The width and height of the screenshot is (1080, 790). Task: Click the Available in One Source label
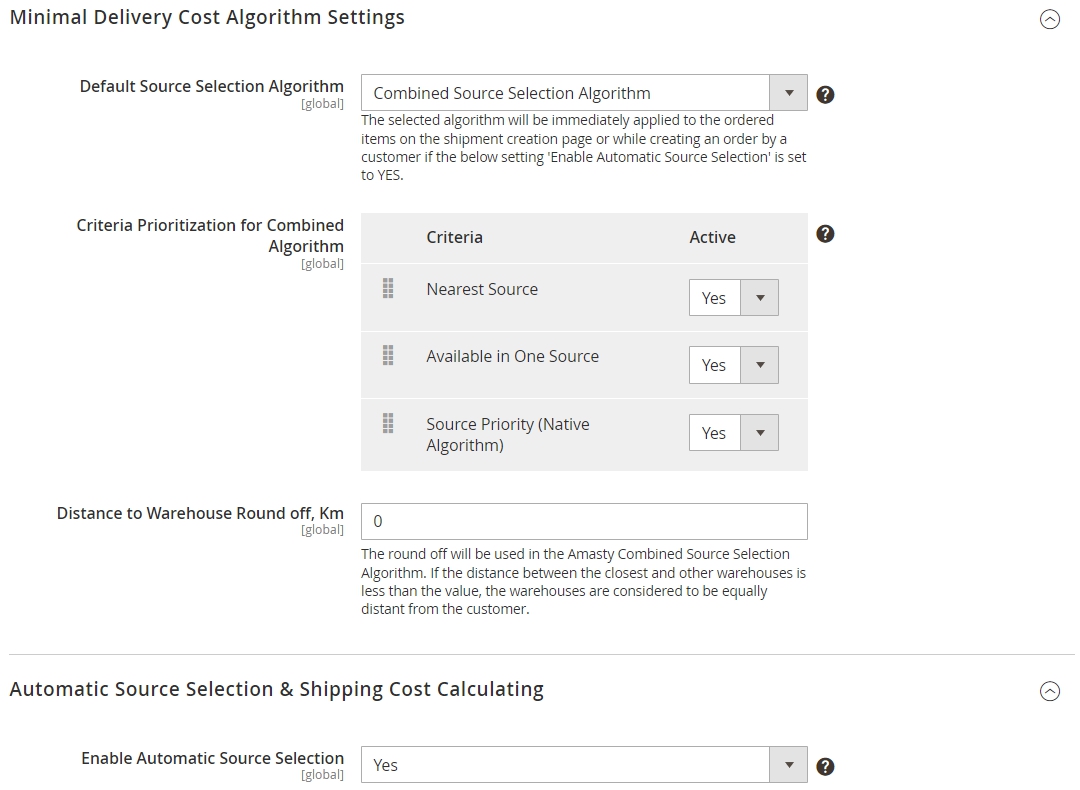512,356
